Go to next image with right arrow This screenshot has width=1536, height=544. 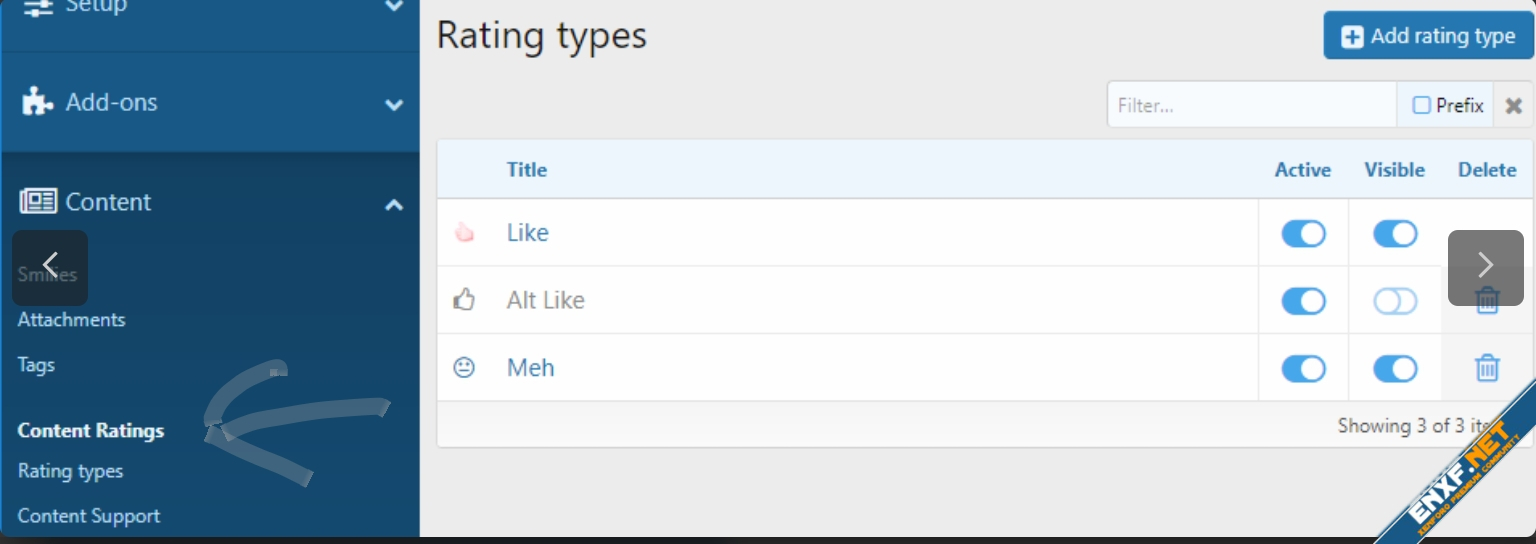(x=1485, y=267)
